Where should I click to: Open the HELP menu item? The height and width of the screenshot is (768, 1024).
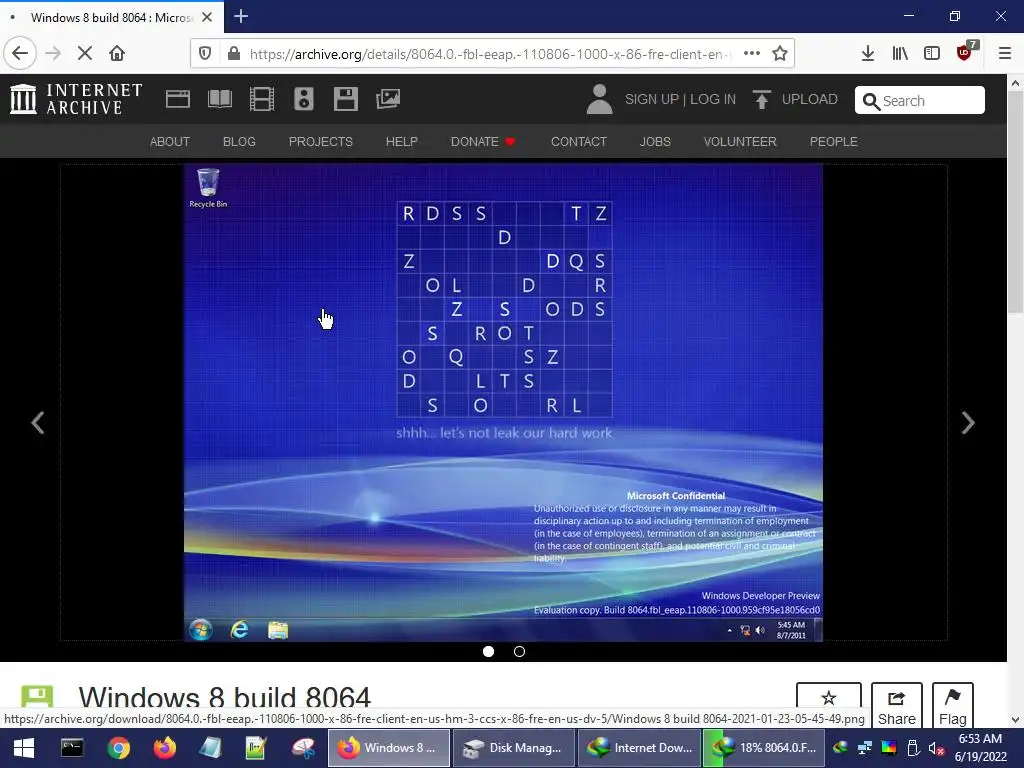pyautogui.click(x=402, y=142)
